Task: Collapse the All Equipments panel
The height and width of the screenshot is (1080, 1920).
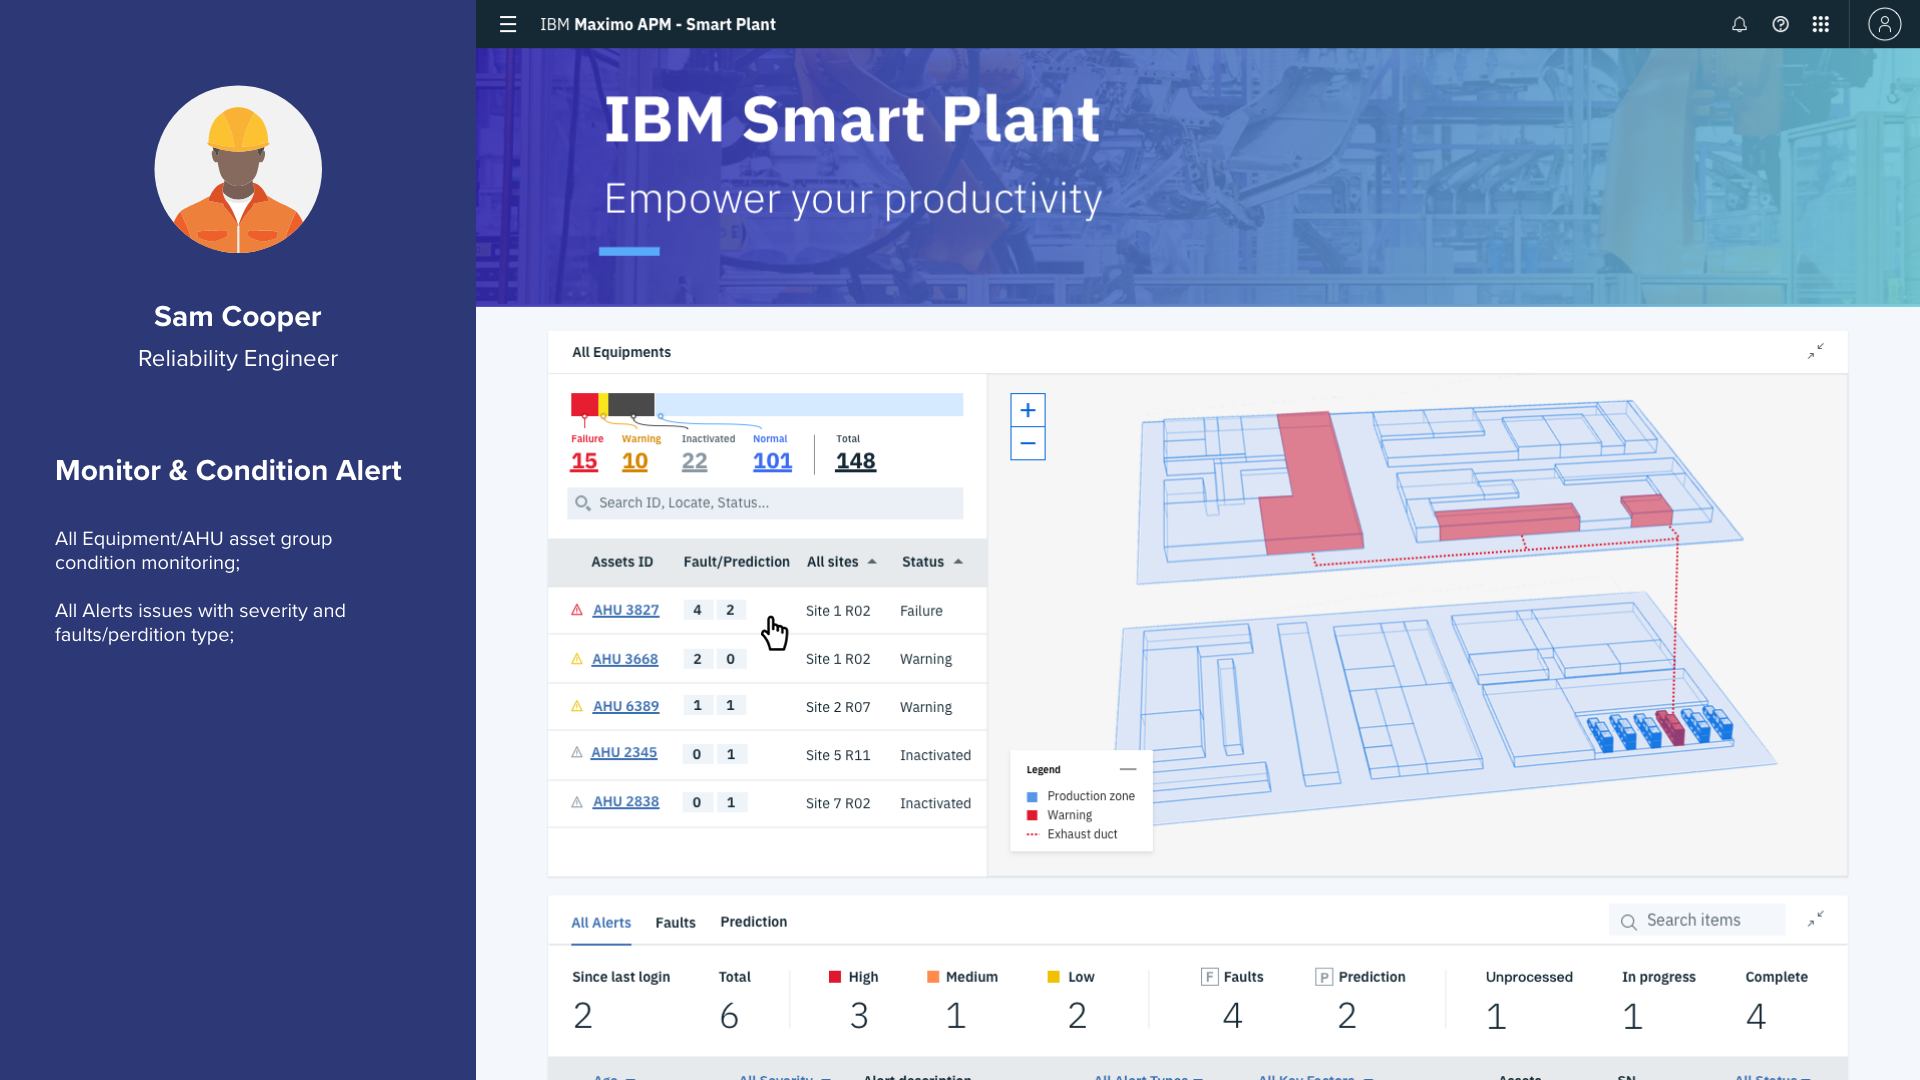Action: pos(1816,351)
